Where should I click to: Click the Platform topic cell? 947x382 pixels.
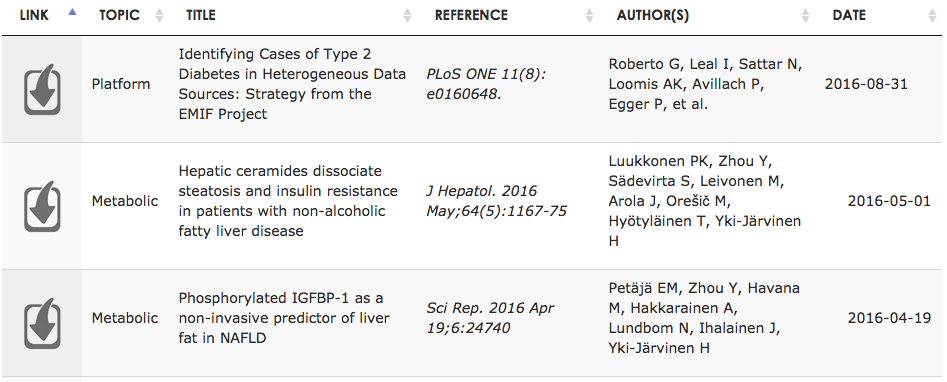(x=121, y=84)
